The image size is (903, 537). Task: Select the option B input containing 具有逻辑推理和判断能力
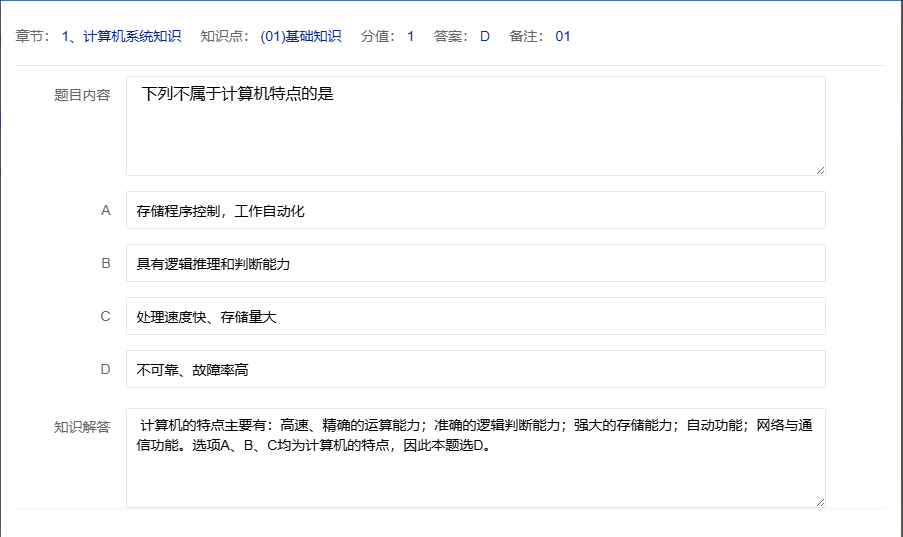(475, 264)
